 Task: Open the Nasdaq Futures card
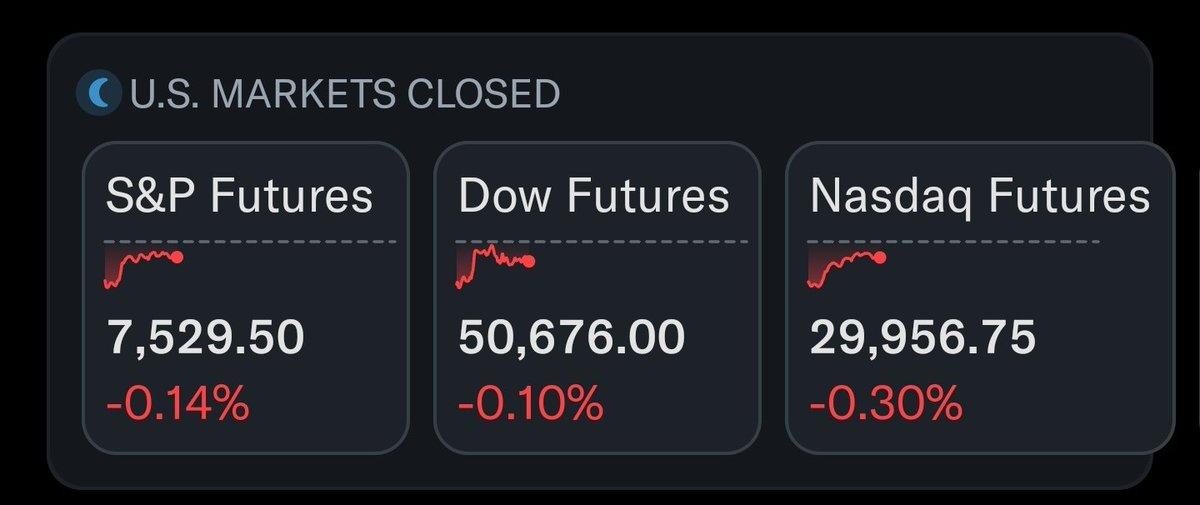[980, 298]
